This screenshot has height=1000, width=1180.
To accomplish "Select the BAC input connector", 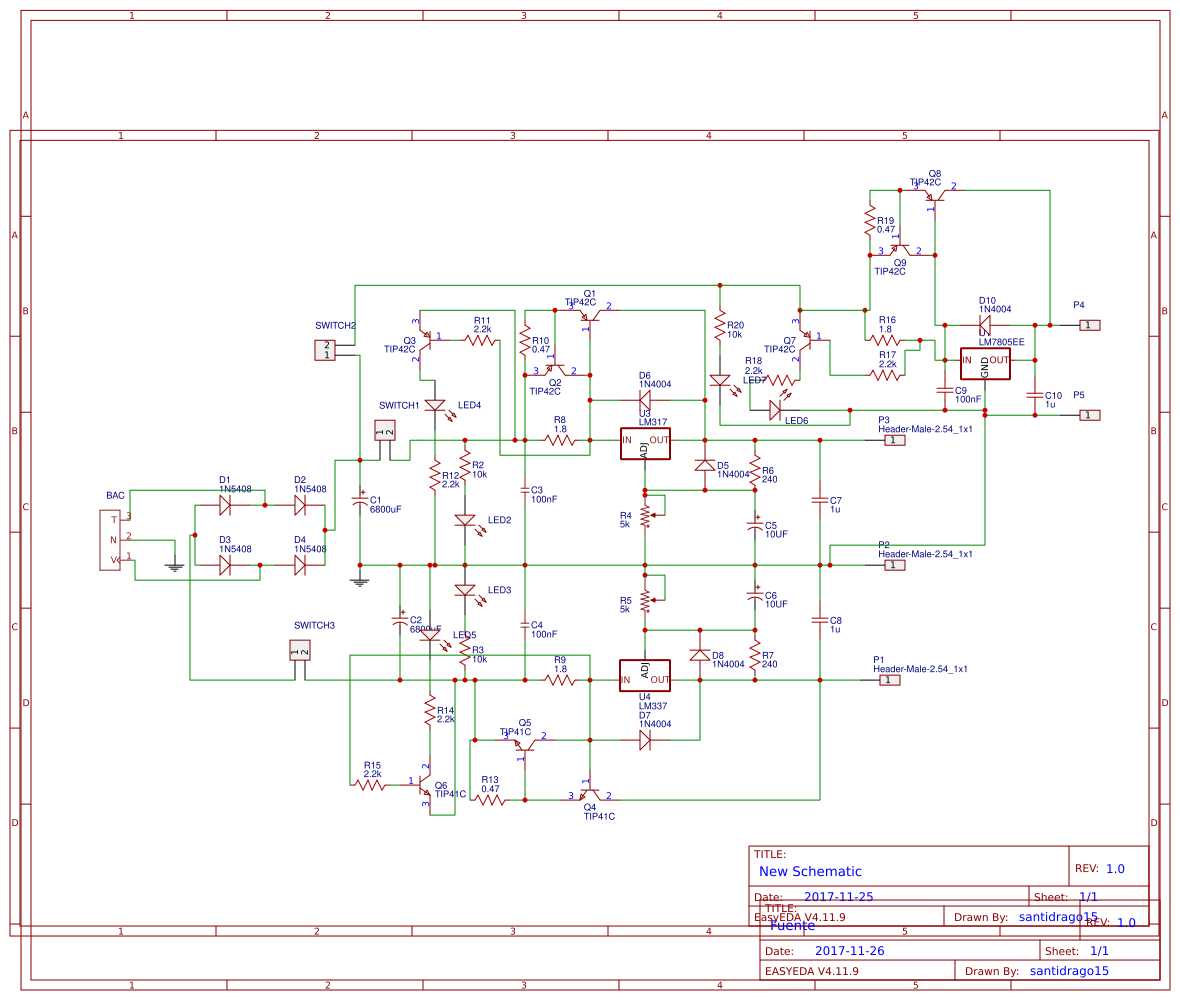I will pos(109,540).
